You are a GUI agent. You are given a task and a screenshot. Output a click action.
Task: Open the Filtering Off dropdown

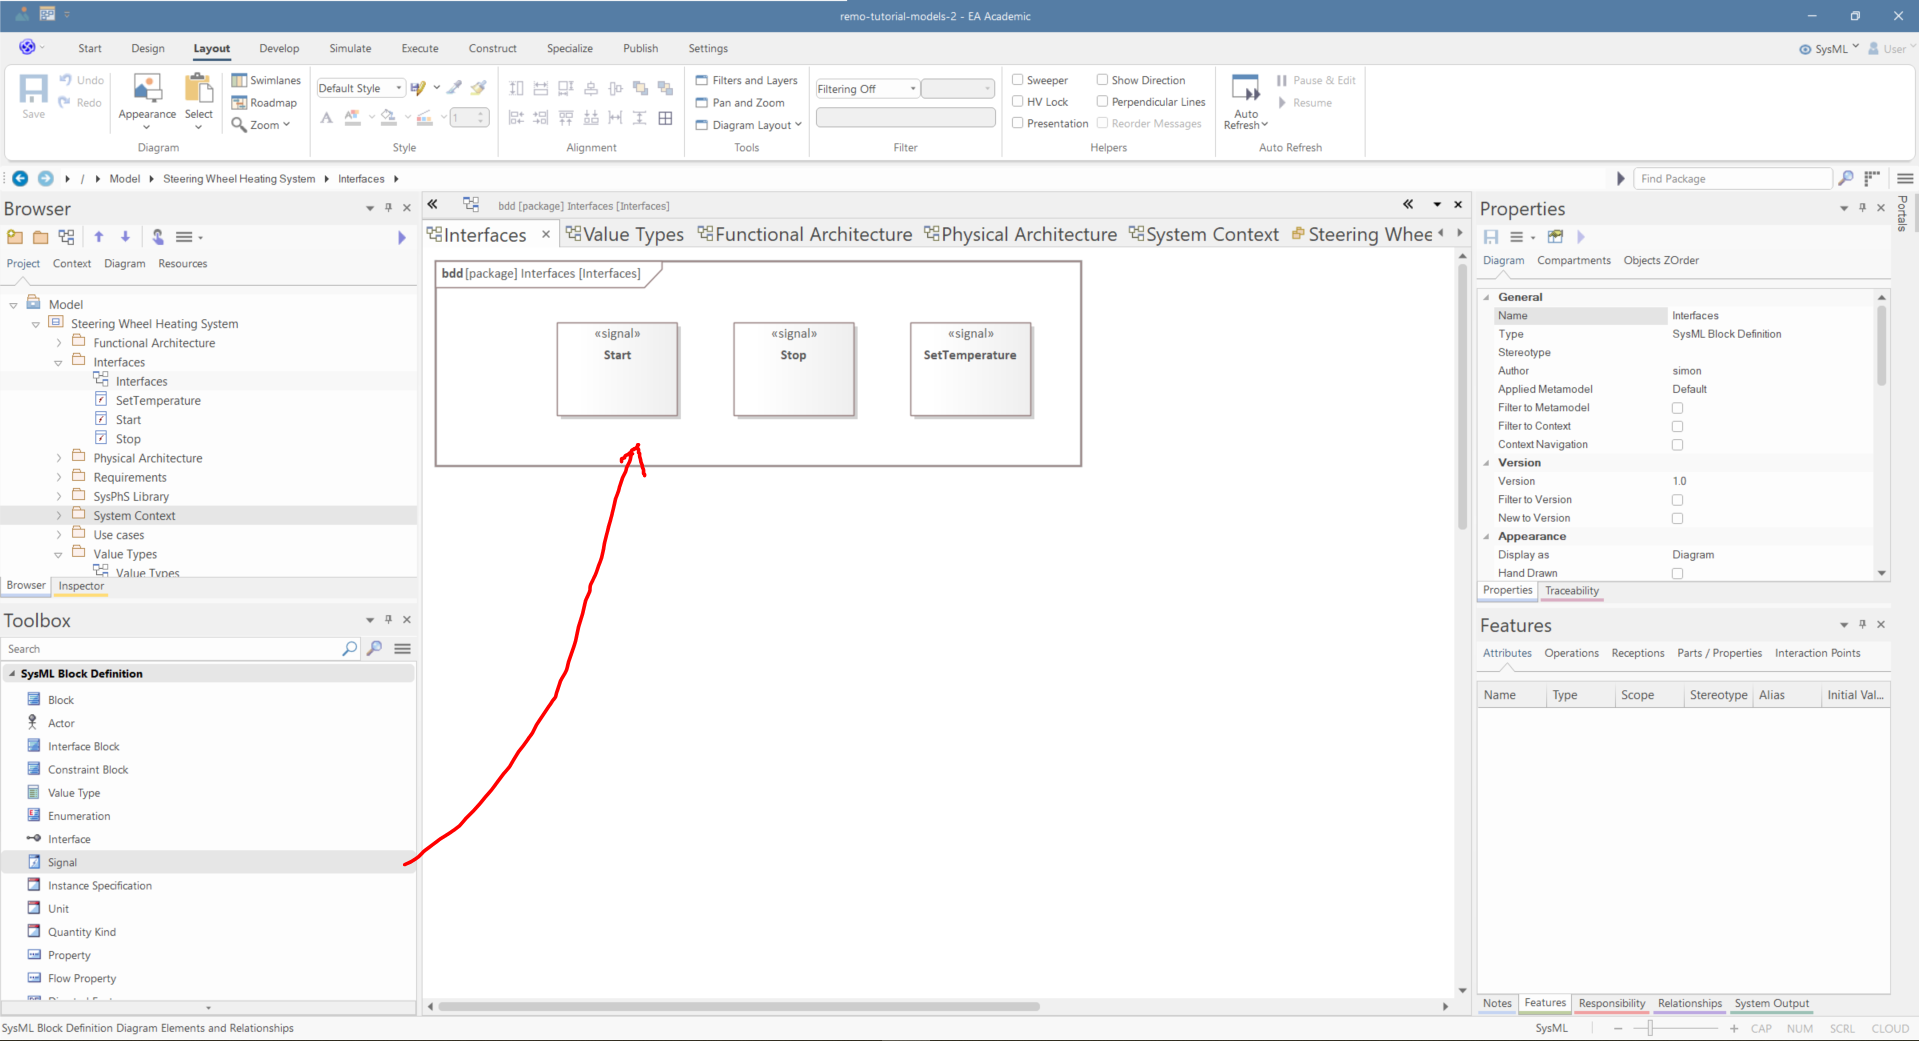click(x=867, y=89)
